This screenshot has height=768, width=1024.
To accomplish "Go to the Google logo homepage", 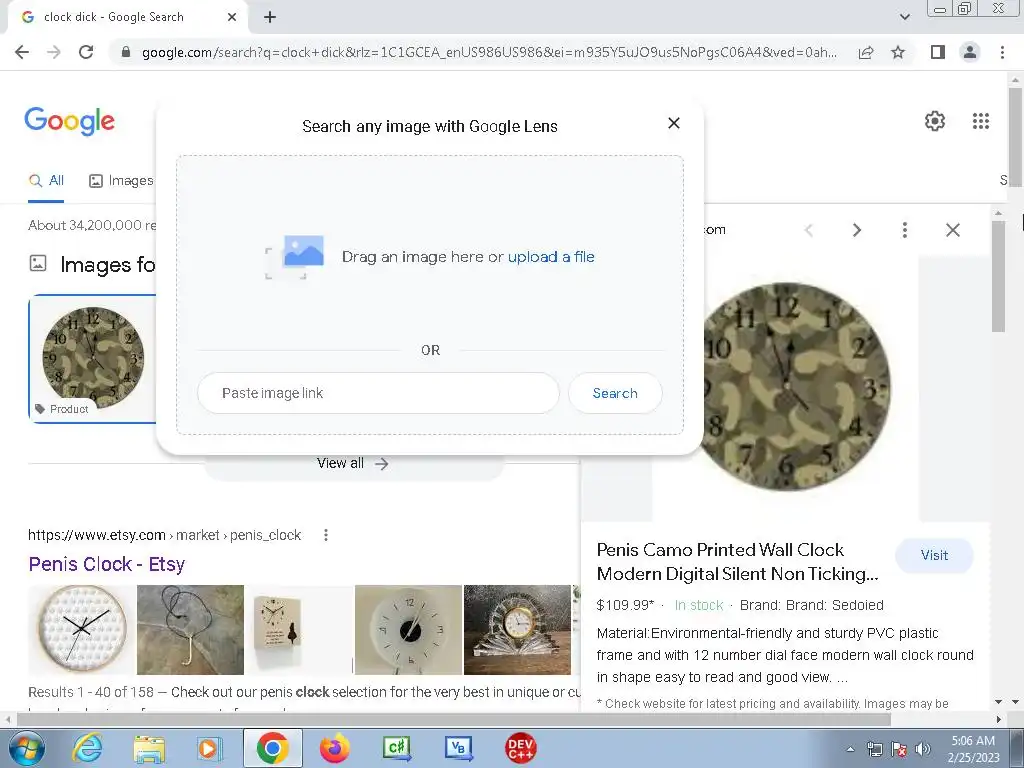I will [x=69, y=121].
